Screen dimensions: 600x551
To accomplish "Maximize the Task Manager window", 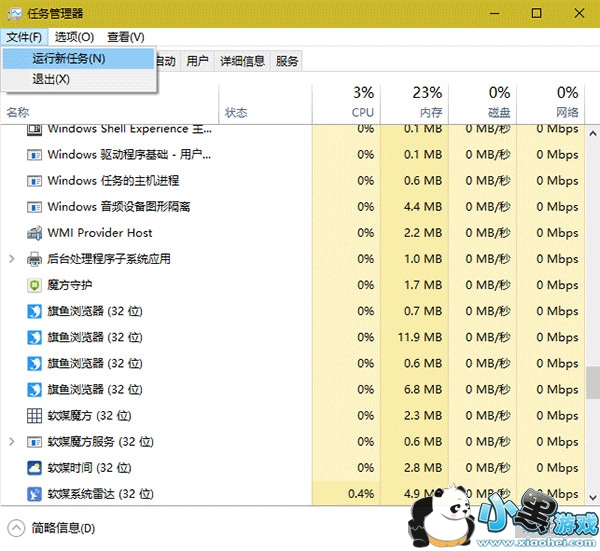I will pos(536,13).
